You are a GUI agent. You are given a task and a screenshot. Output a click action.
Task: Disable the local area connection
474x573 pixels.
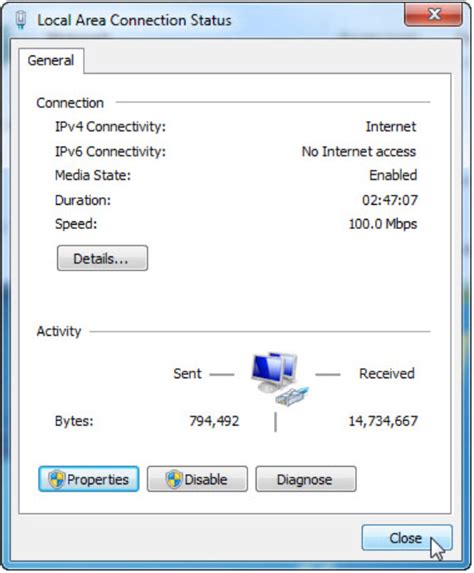197,479
